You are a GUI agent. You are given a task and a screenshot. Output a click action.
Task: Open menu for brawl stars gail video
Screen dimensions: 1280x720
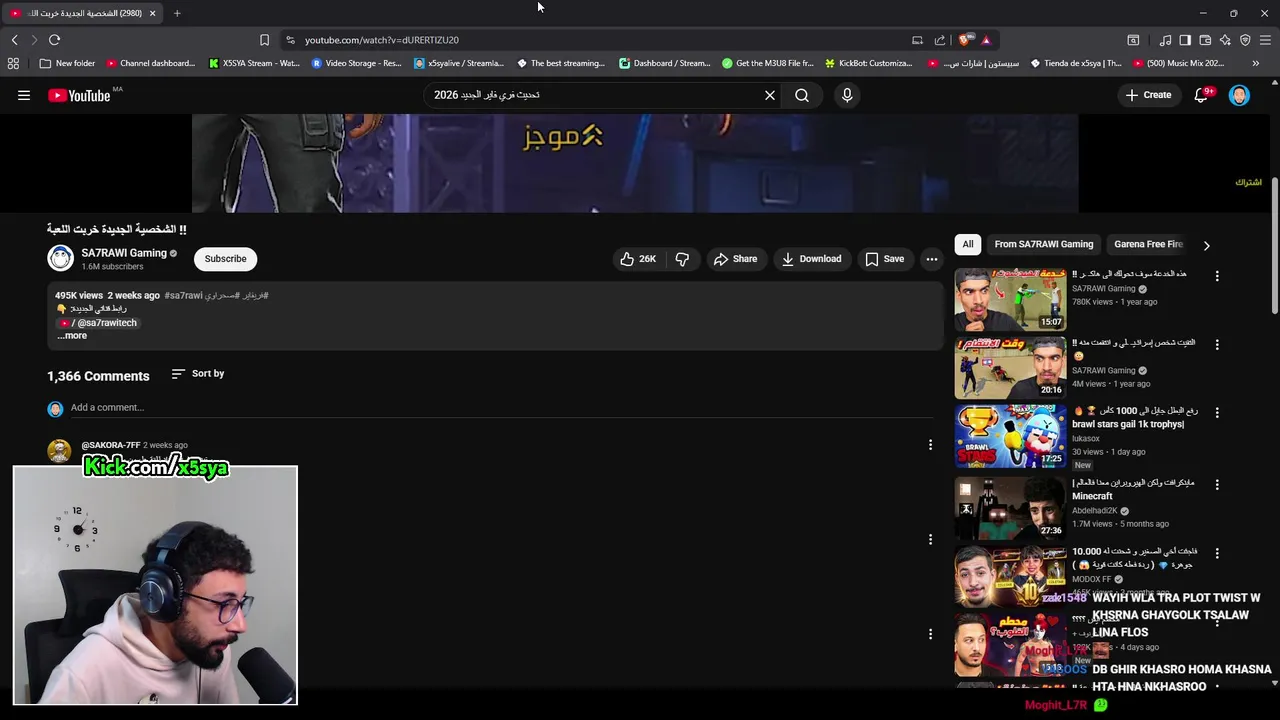[1217, 412]
